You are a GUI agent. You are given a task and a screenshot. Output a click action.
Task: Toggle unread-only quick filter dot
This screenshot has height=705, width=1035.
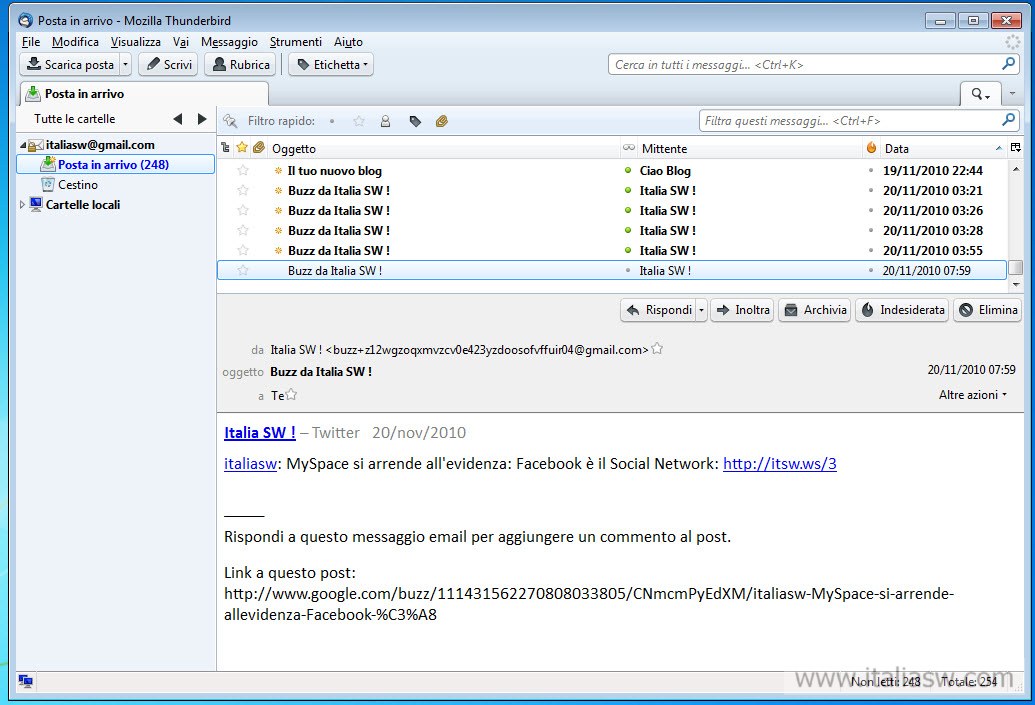332,121
